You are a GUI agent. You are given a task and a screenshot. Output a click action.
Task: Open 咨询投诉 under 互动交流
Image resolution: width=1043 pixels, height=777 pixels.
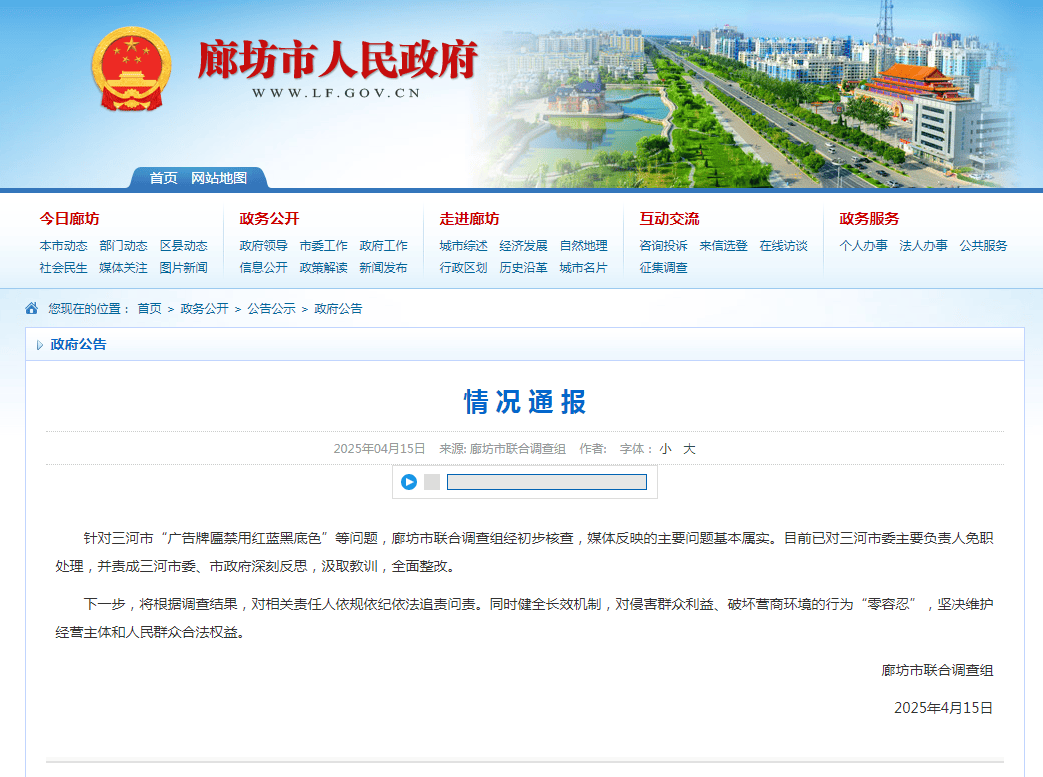point(662,245)
